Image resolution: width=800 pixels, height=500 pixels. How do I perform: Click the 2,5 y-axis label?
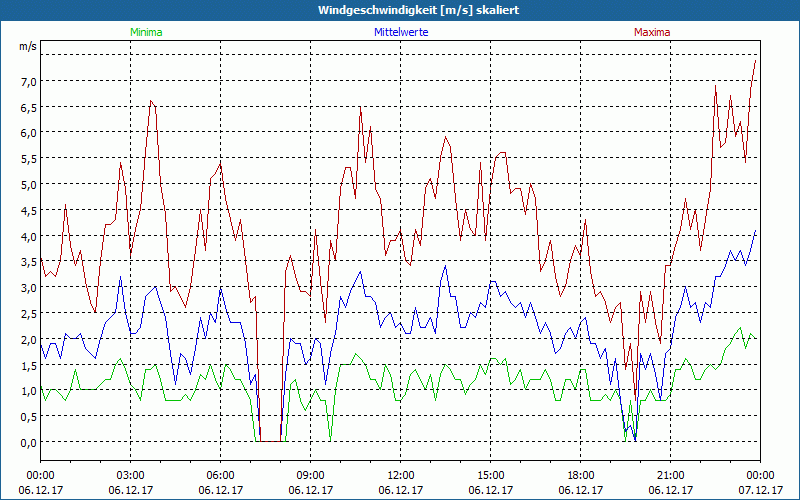29,314
